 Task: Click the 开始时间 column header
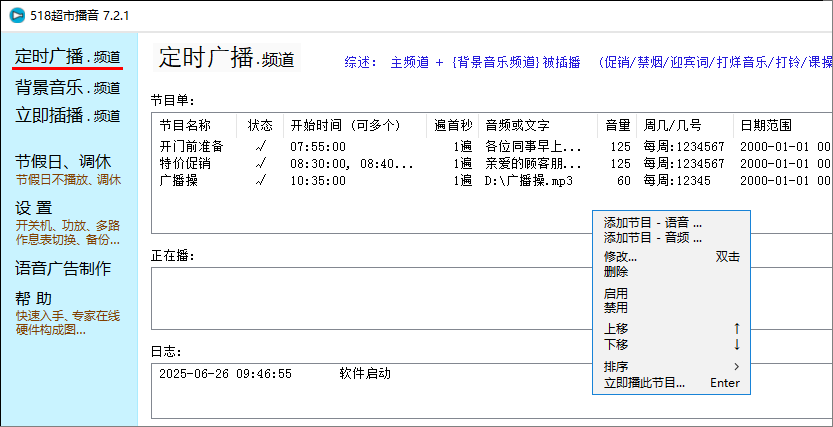pos(345,126)
